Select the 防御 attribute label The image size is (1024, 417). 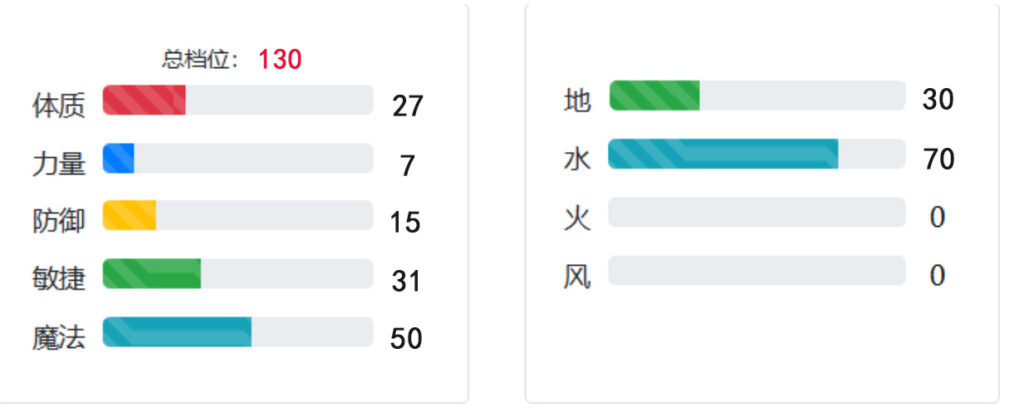click(x=59, y=221)
